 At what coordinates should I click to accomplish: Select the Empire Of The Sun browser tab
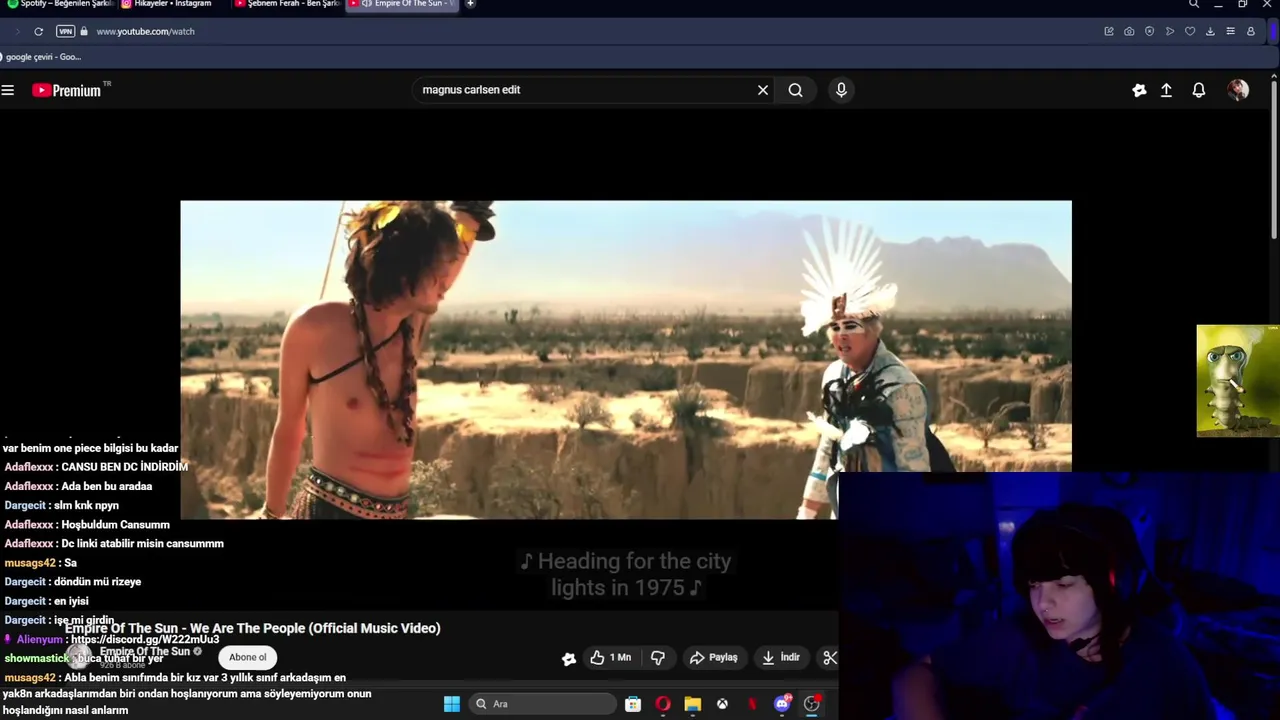(x=402, y=4)
